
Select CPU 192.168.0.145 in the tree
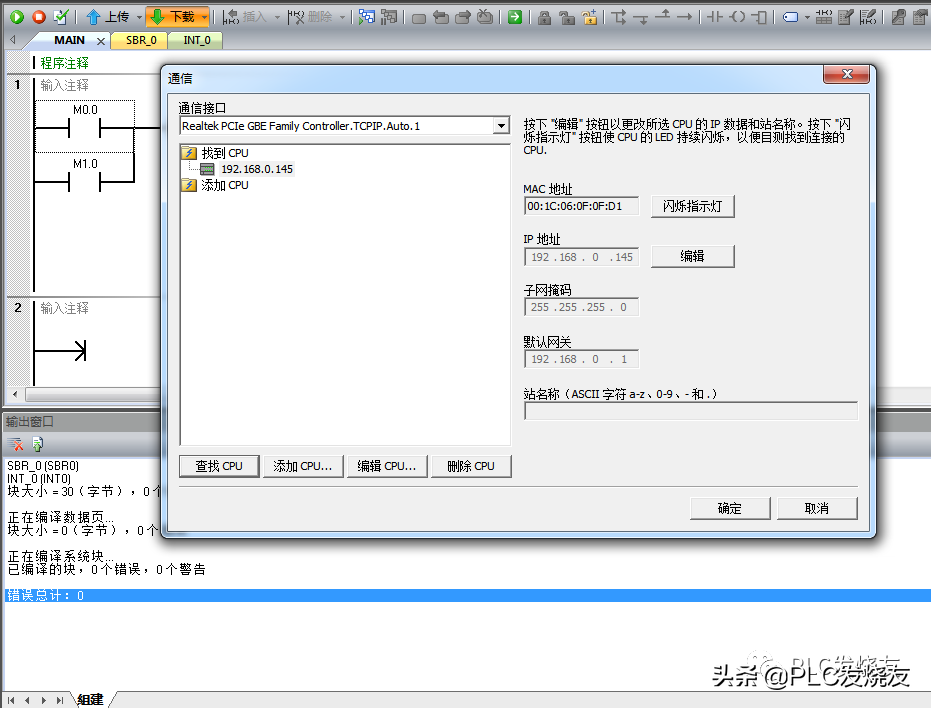(257, 169)
